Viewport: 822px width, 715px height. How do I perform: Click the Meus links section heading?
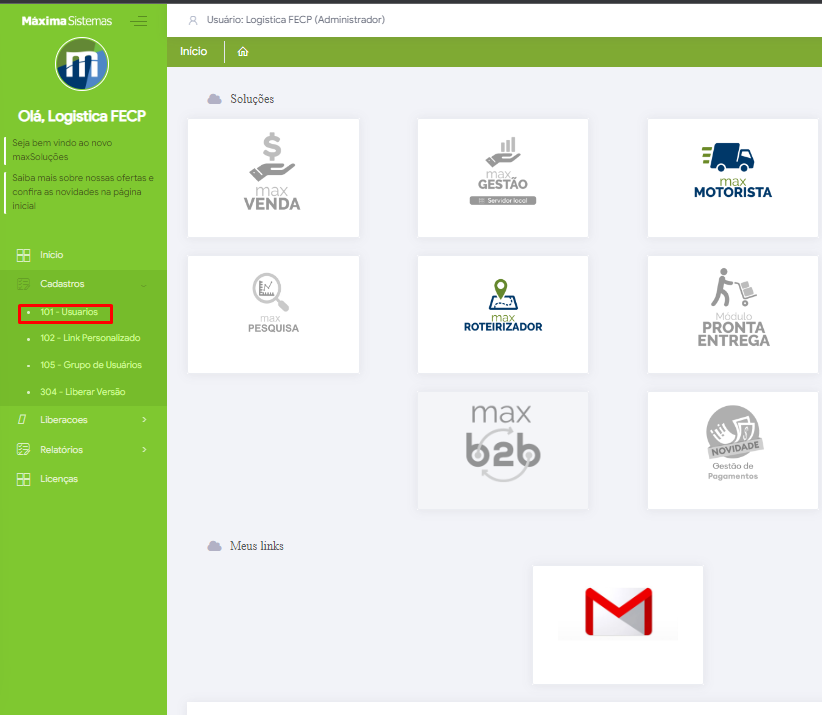(x=257, y=546)
